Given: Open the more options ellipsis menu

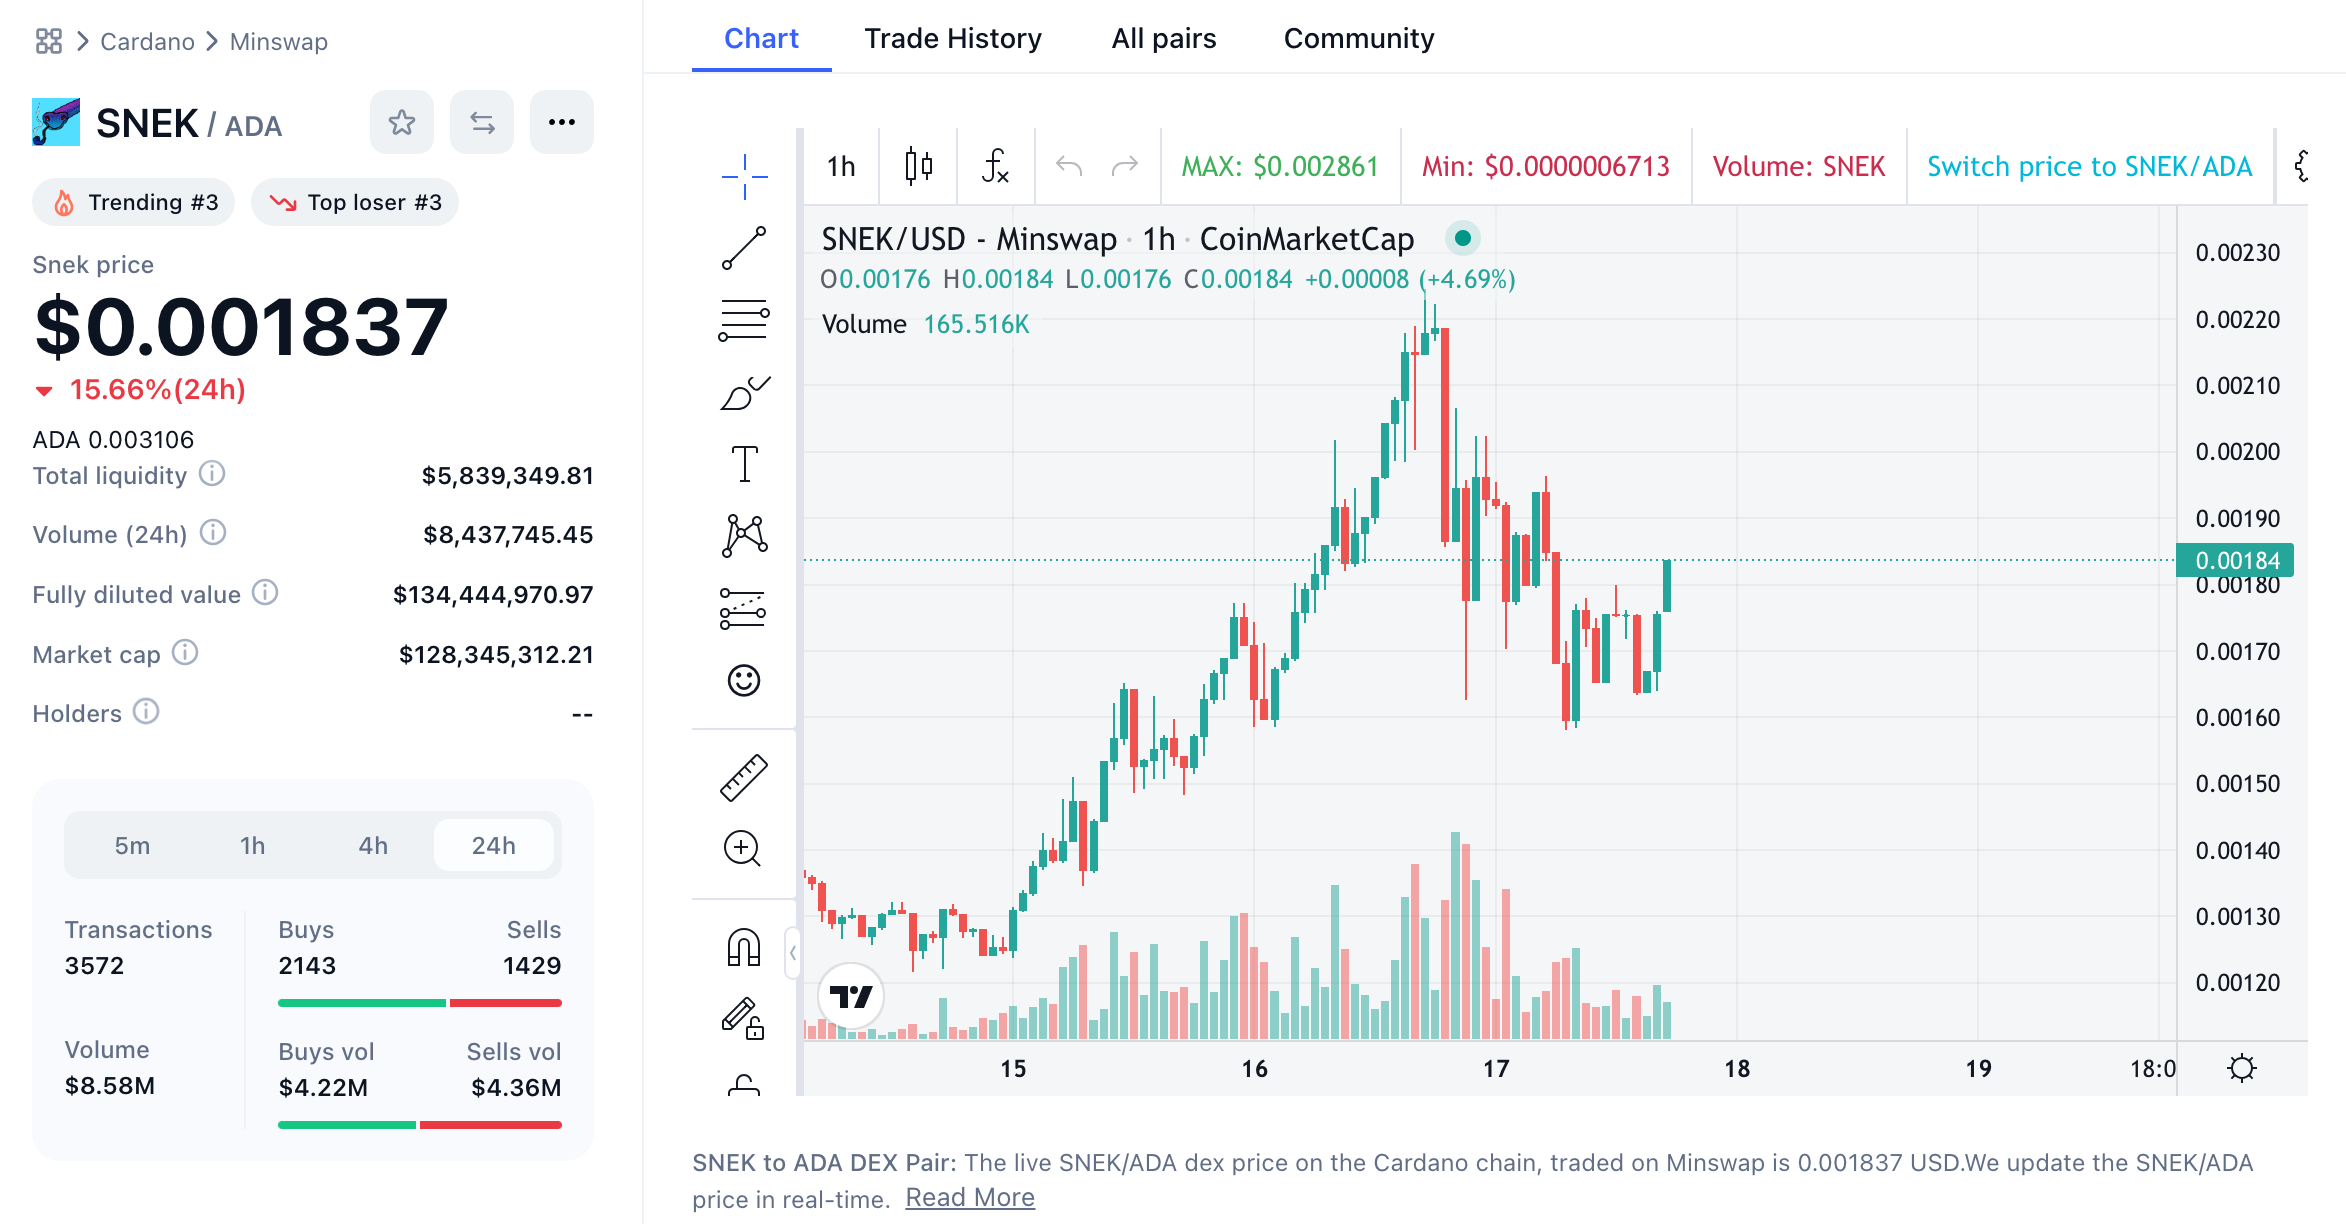Looking at the screenshot, I should (562, 122).
